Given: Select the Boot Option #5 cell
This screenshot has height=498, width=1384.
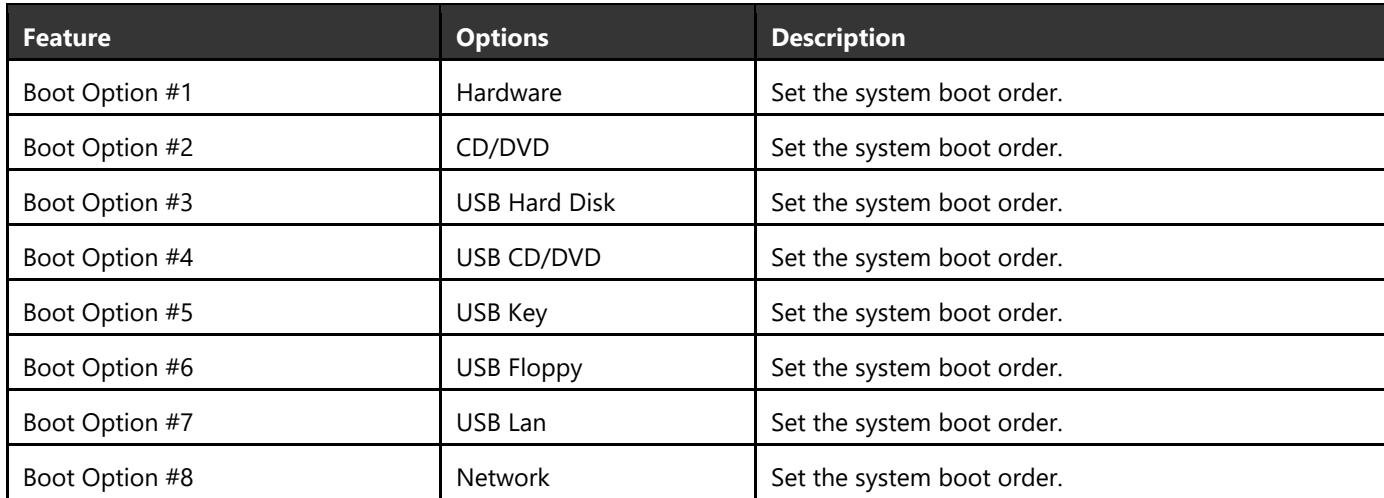Looking at the screenshot, I should (x=227, y=312).
